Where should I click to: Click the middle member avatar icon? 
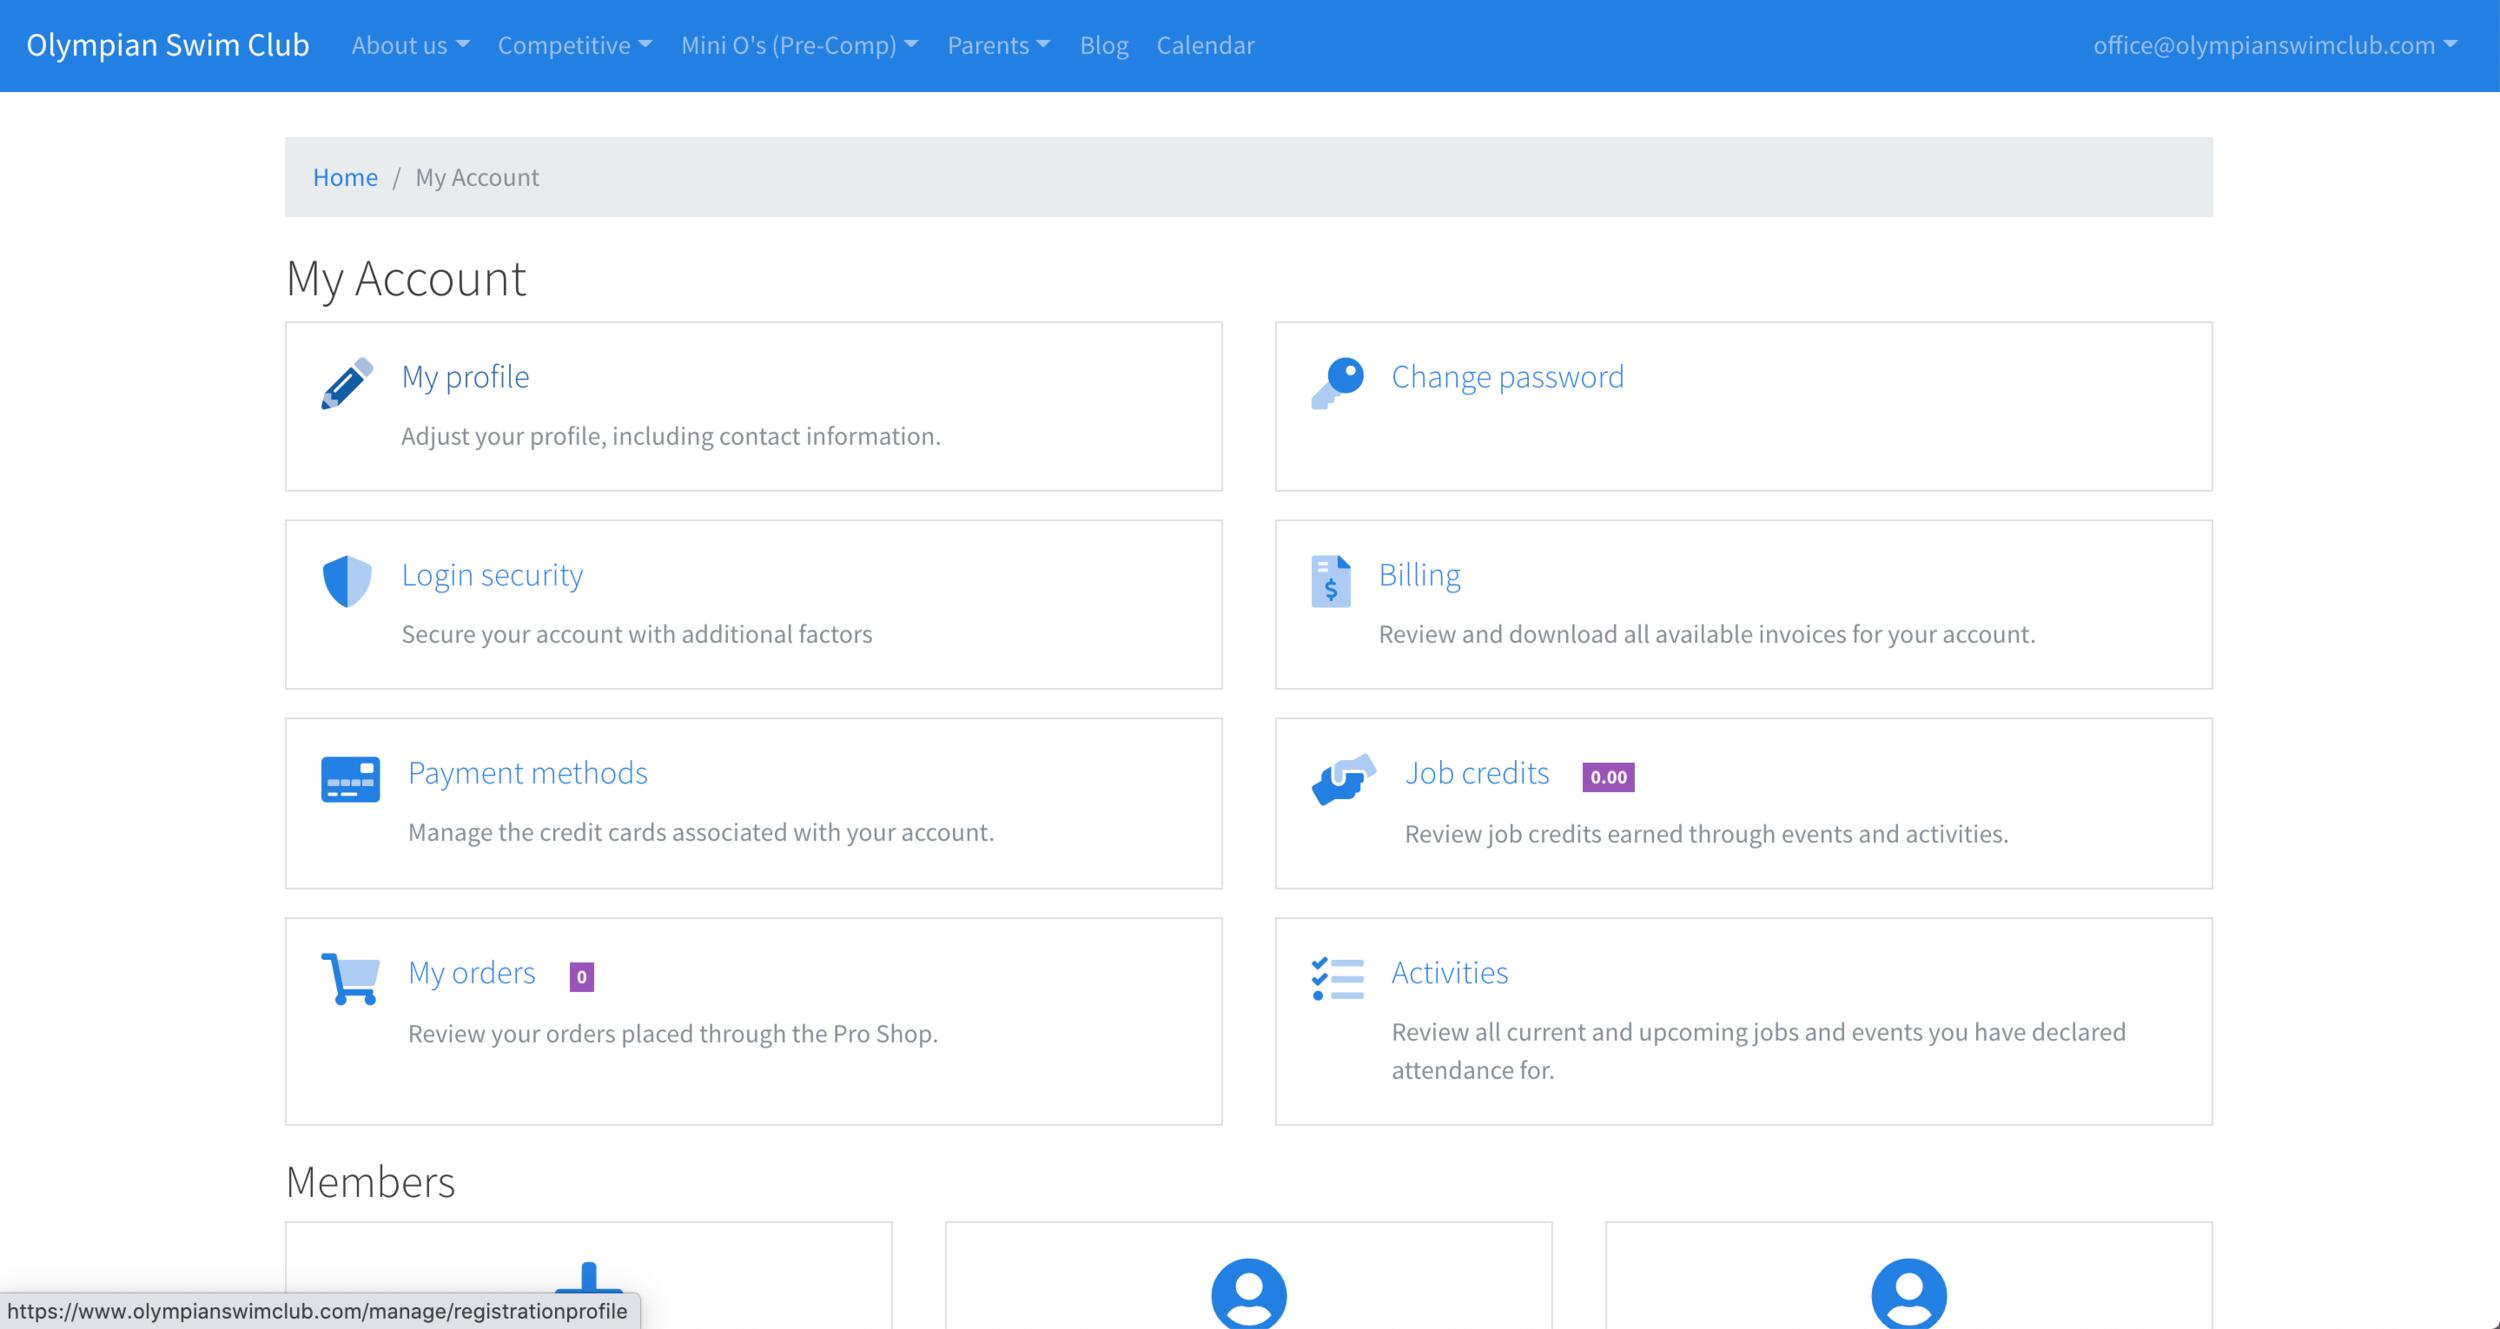click(1248, 1293)
